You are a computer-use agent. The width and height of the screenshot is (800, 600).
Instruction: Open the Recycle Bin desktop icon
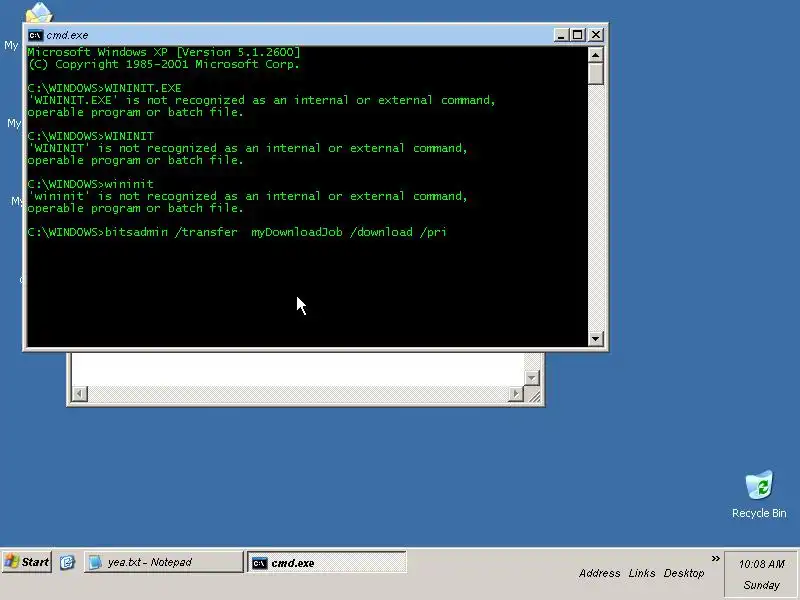pyautogui.click(x=759, y=494)
